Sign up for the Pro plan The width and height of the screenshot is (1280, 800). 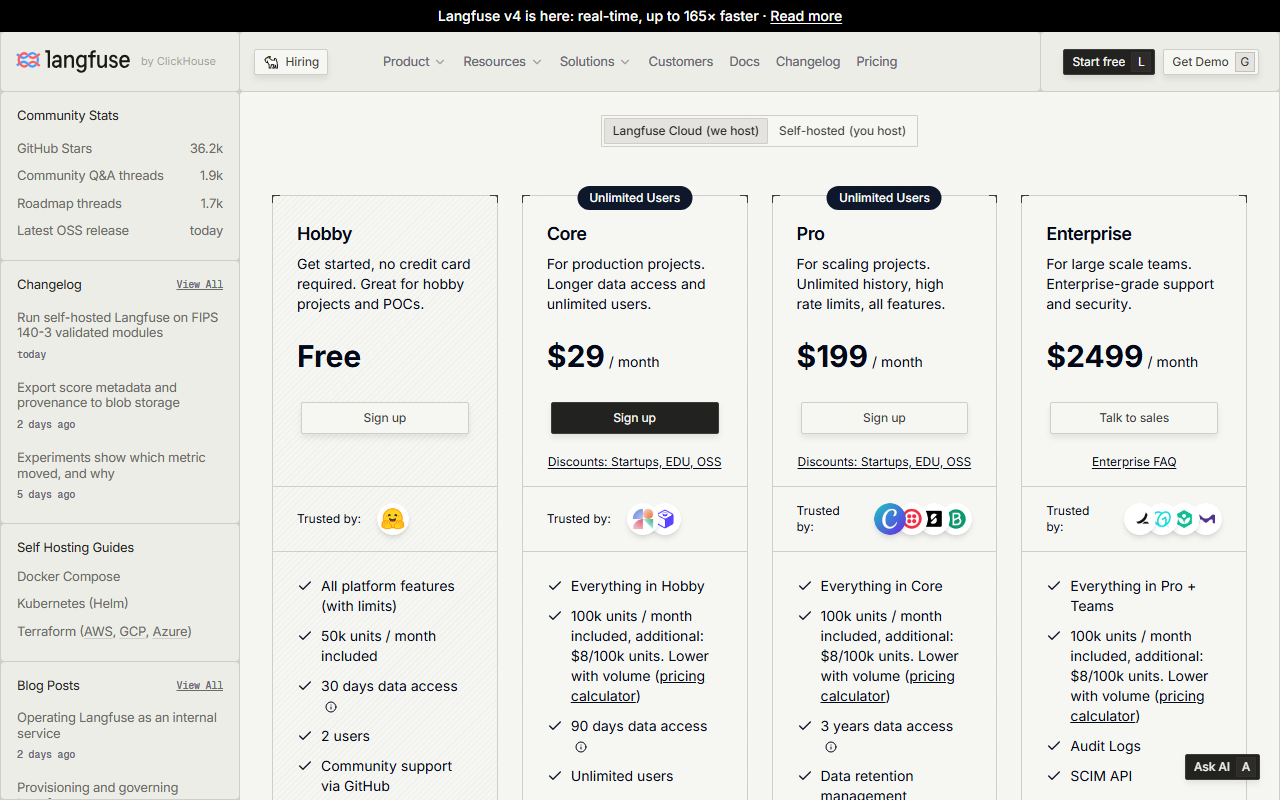pos(884,418)
